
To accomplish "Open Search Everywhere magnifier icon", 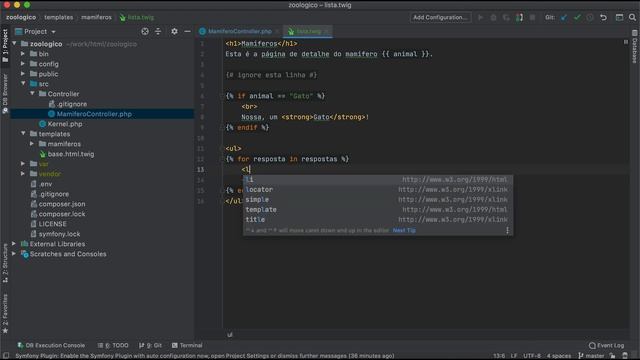I will (x=632, y=18).
